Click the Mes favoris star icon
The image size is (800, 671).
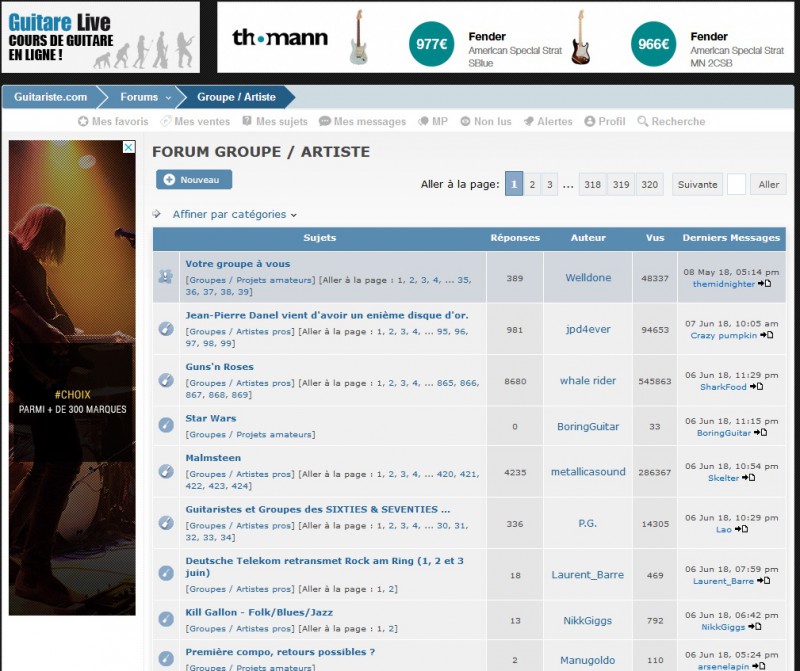click(x=84, y=122)
